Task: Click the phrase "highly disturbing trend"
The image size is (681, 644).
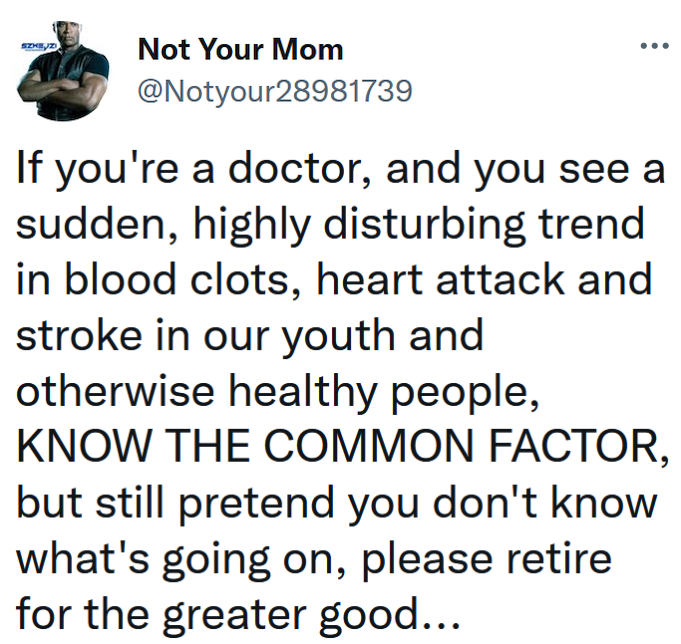Action: tap(419, 225)
